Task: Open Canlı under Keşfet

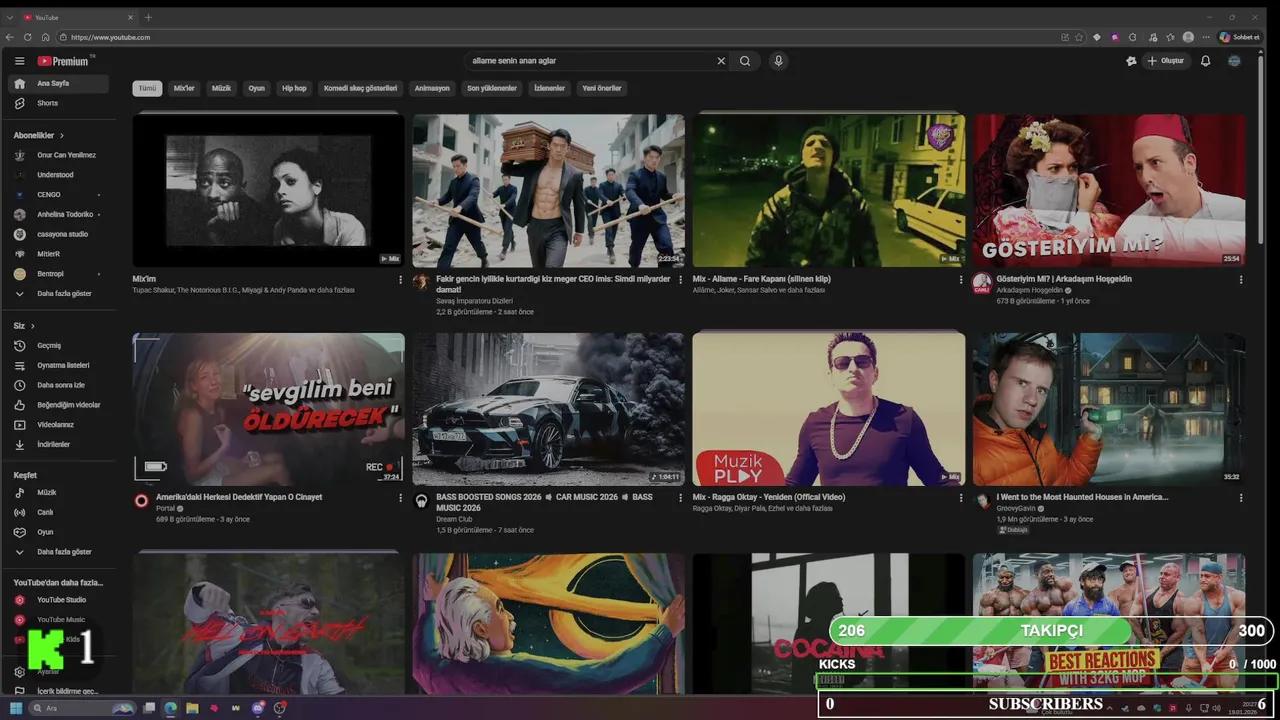Action: point(60,512)
